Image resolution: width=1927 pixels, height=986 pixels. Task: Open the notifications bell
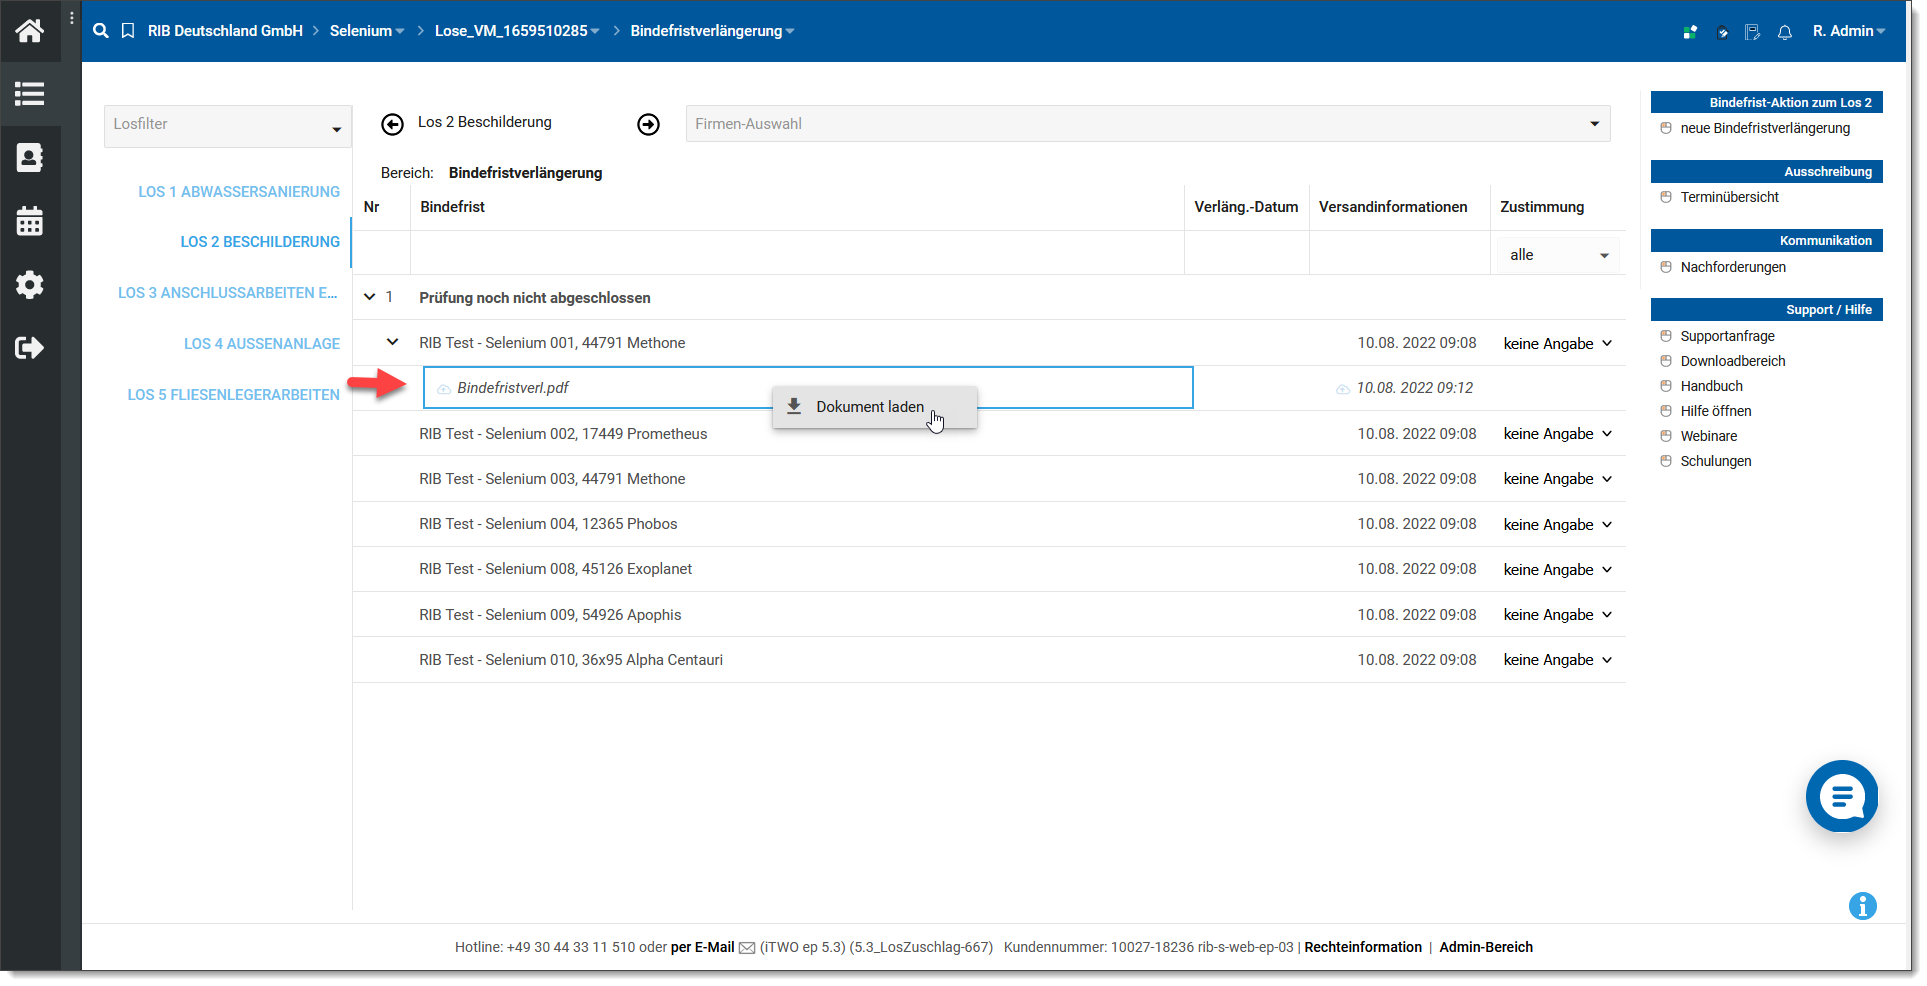tap(1785, 32)
